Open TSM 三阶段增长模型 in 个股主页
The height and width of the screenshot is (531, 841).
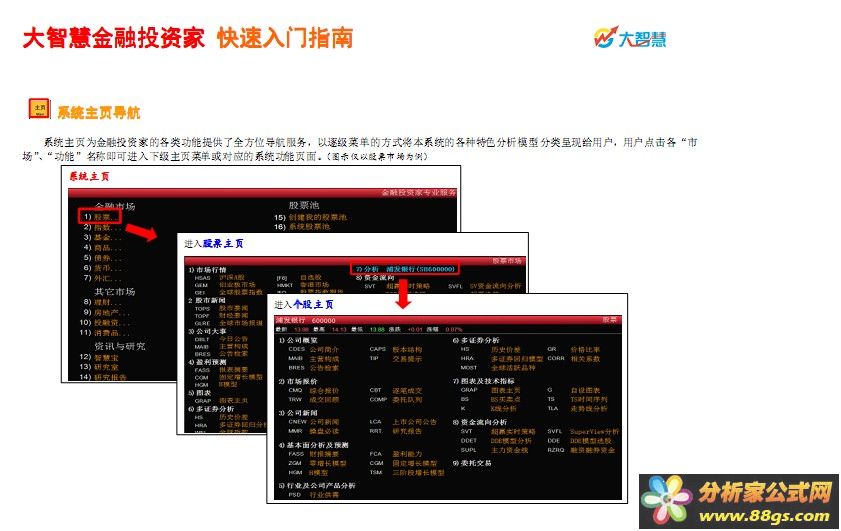(x=407, y=473)
